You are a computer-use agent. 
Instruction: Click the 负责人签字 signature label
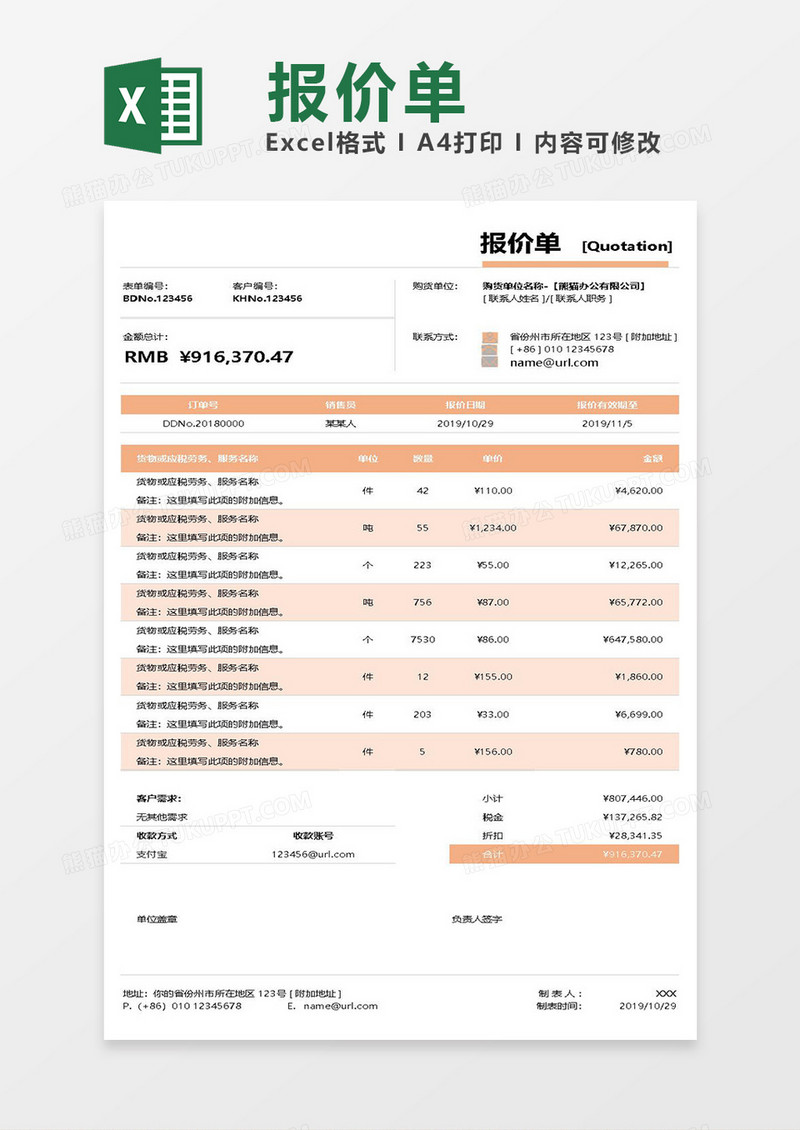click(x=477, y=920)
